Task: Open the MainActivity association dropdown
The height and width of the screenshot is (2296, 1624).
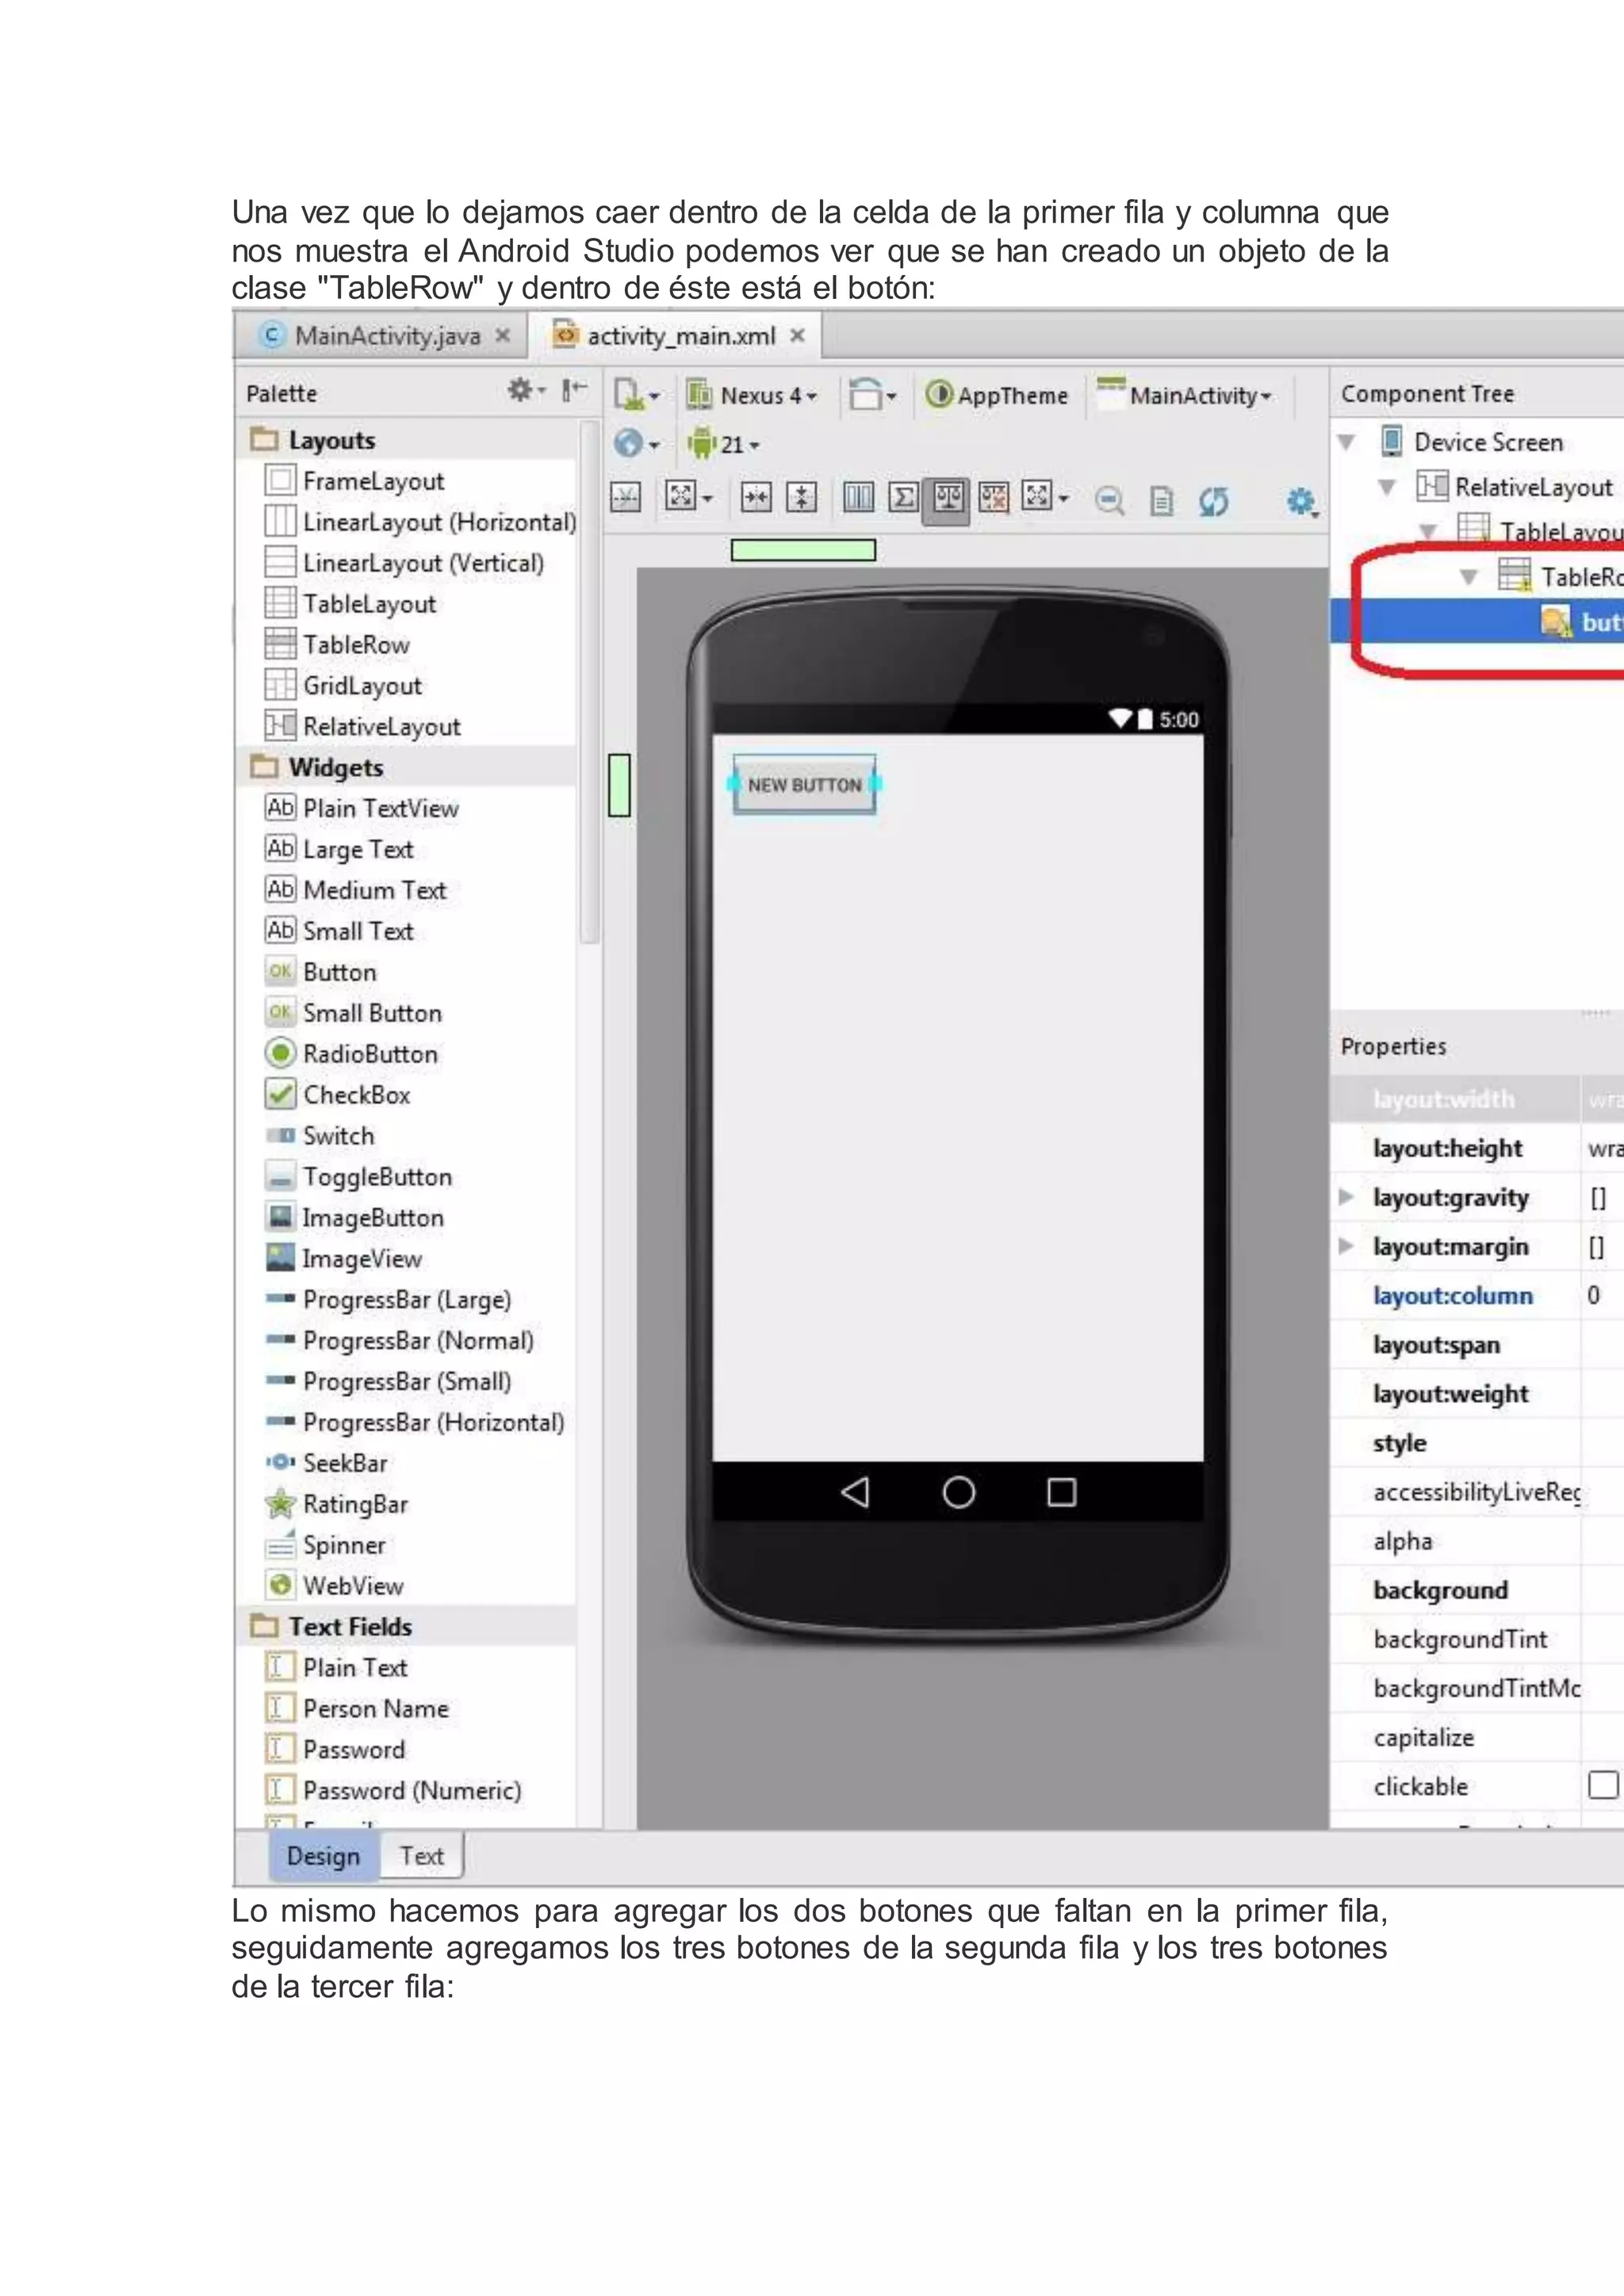Action: point(1184,395)
